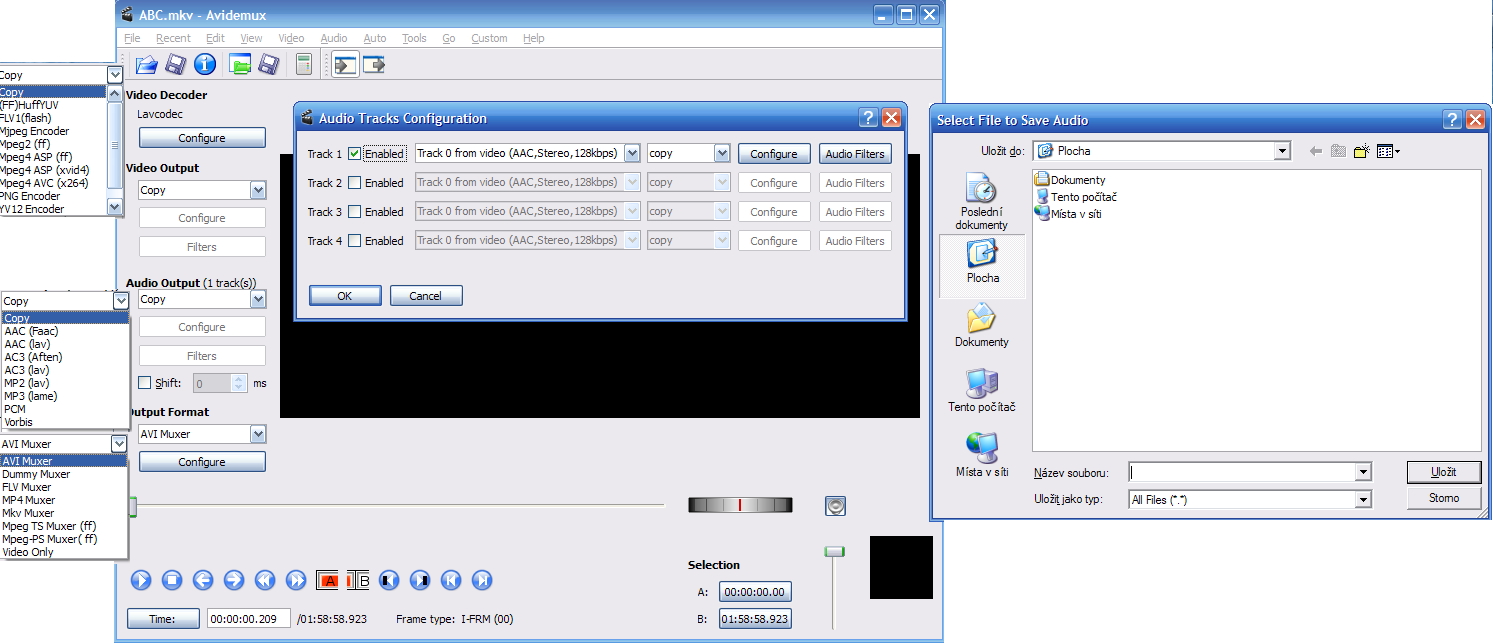Click the vertical volume slider handle
The image size is (1493, 643).
[834, 551]
